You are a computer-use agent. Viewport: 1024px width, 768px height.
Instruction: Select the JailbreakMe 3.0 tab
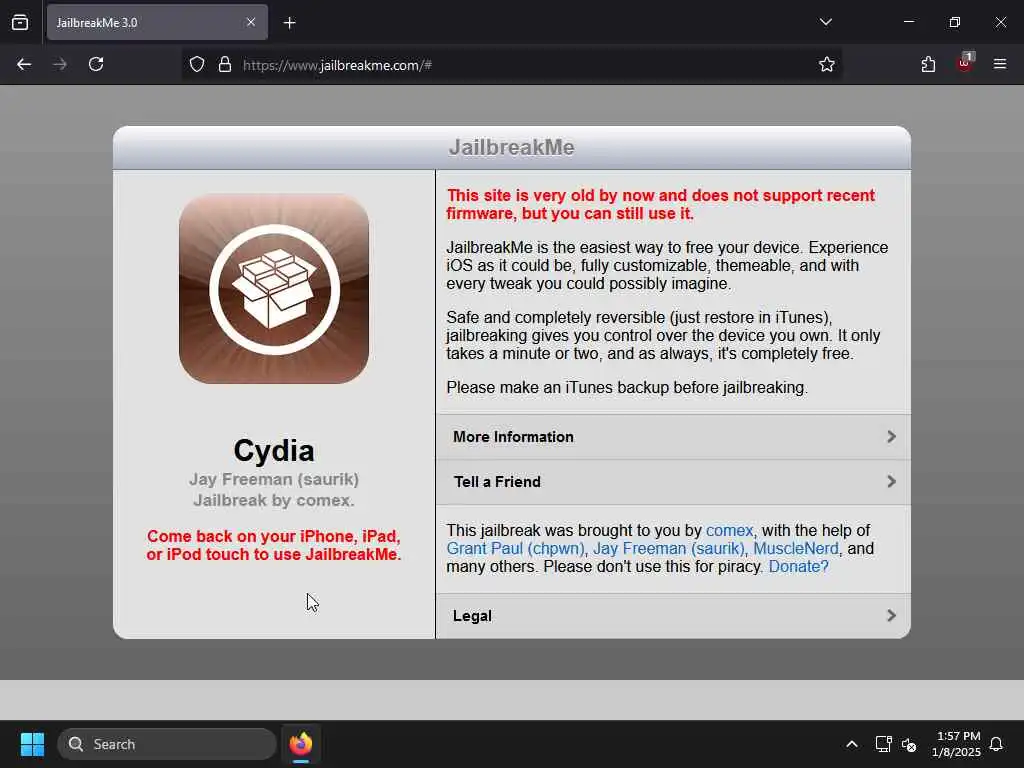point(157,22)
